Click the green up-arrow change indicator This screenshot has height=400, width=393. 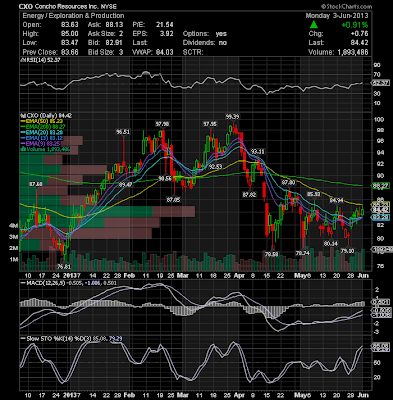[313, 25]
